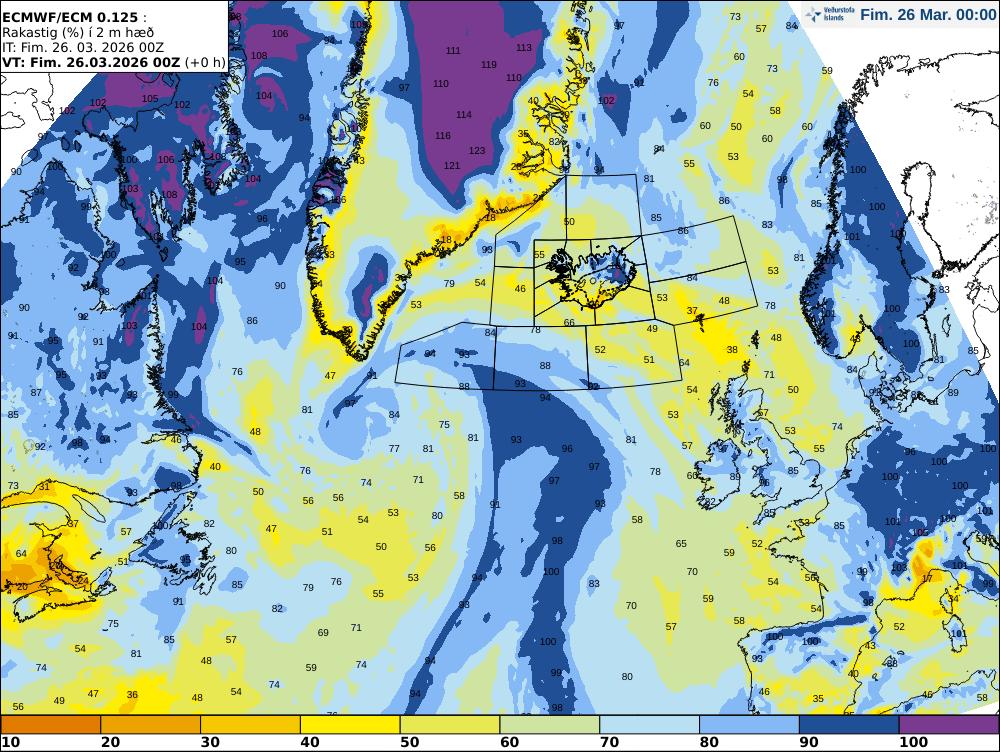Select the 90–100 dark blue legend swatch

pyautogui.click(x=849, y=725)
